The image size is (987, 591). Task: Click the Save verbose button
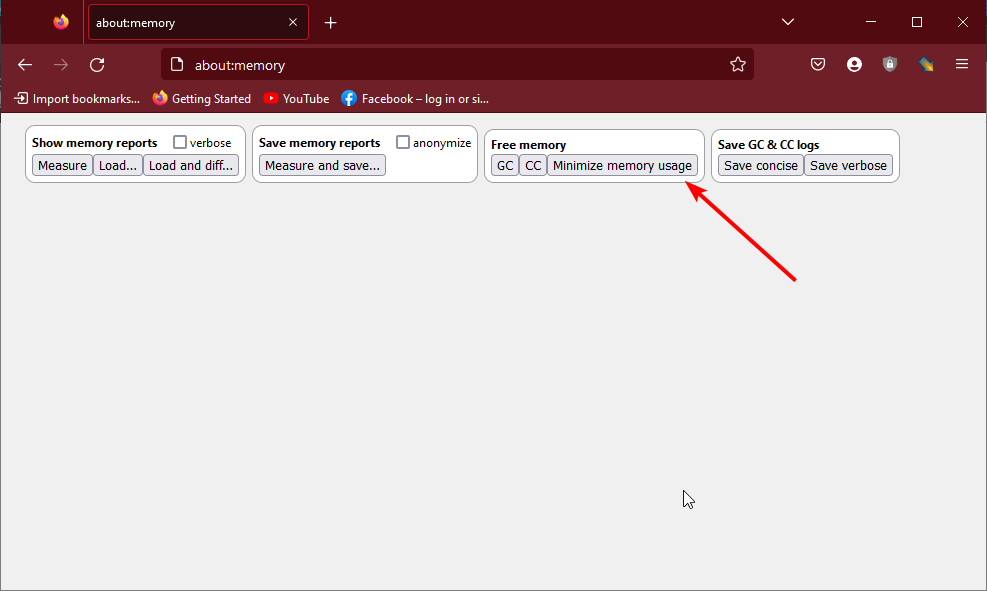tap(849, 166)
